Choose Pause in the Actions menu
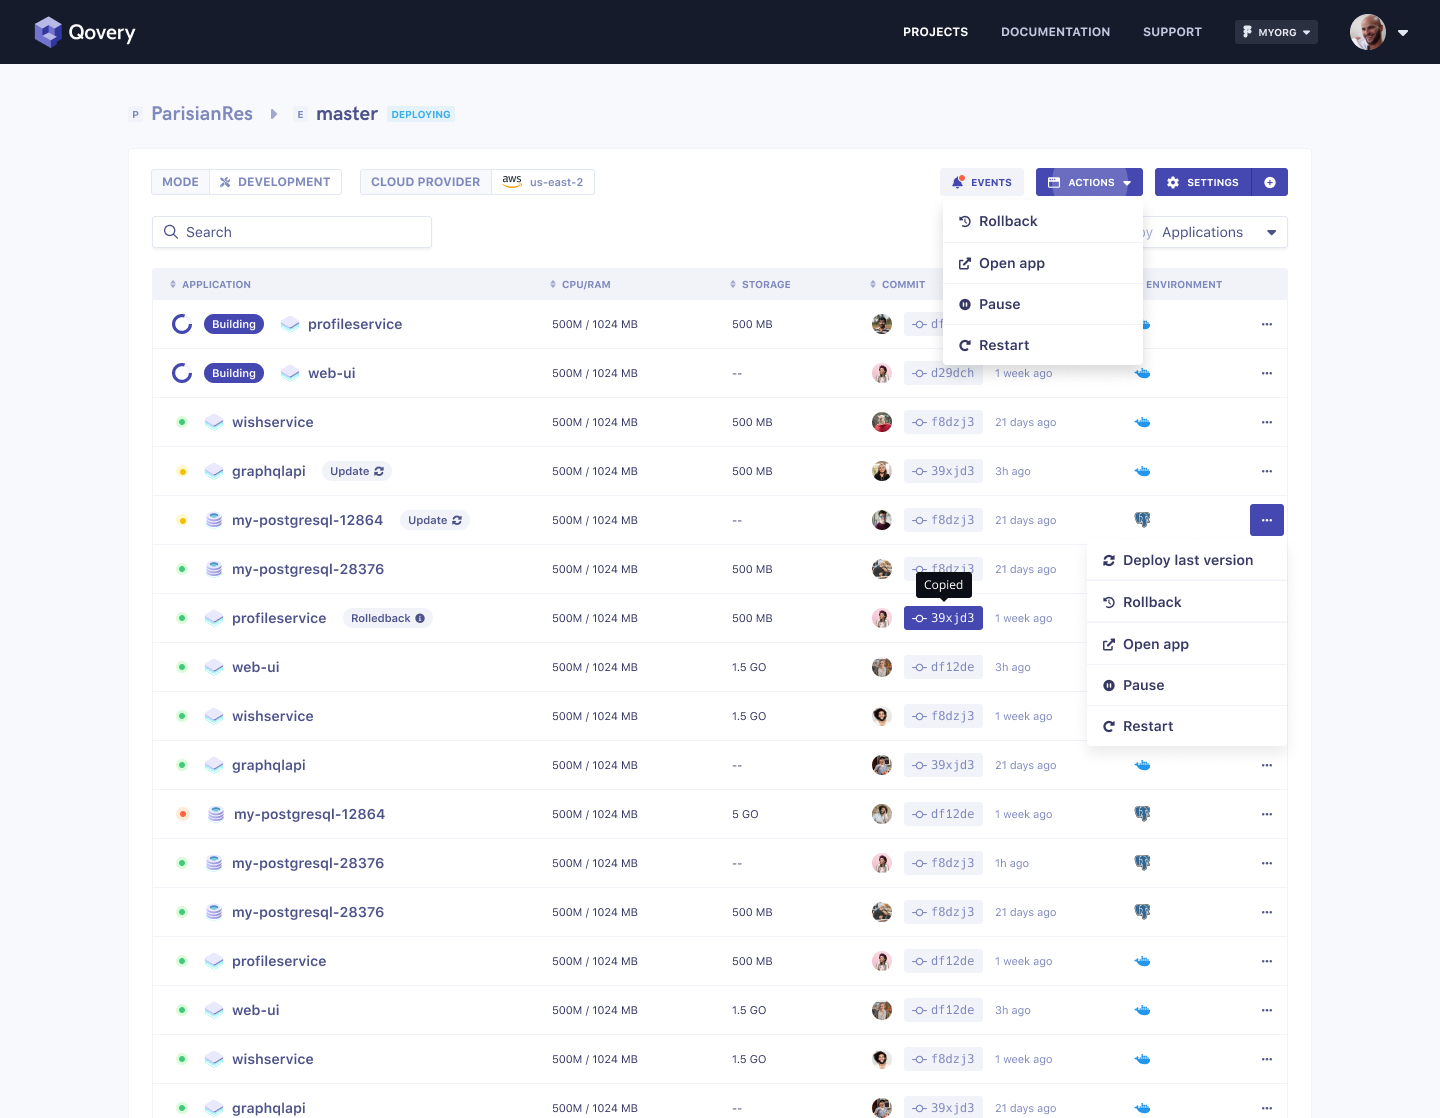Viewport: 1440px width, 1118px height. [1043, 304]
